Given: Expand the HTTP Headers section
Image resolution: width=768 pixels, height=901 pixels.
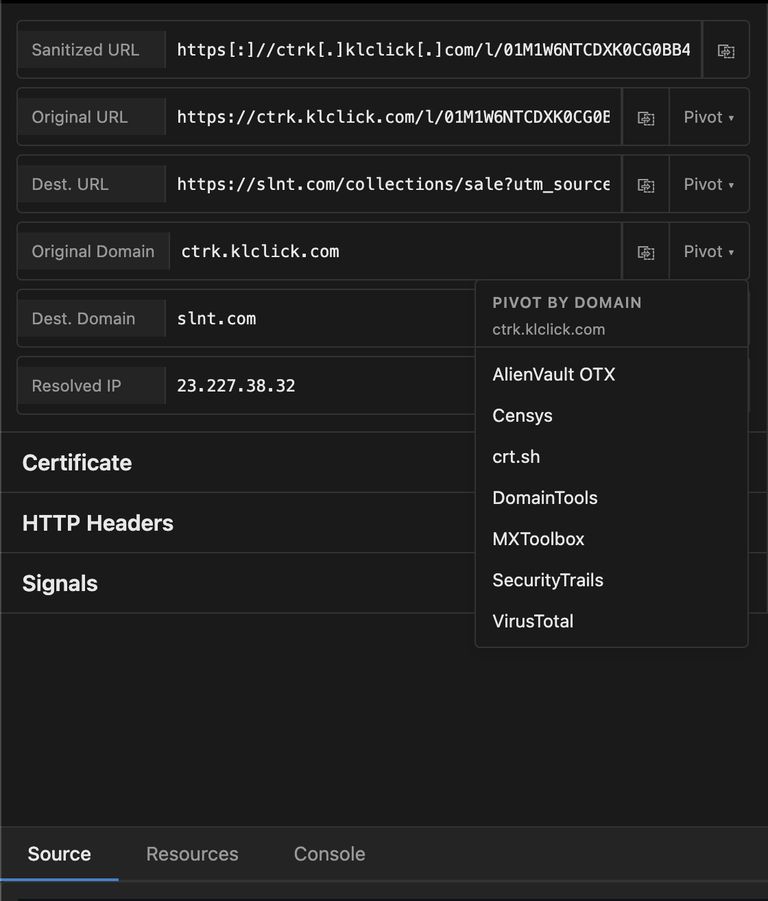Looking at the screenshot, I should click(98, 523).
